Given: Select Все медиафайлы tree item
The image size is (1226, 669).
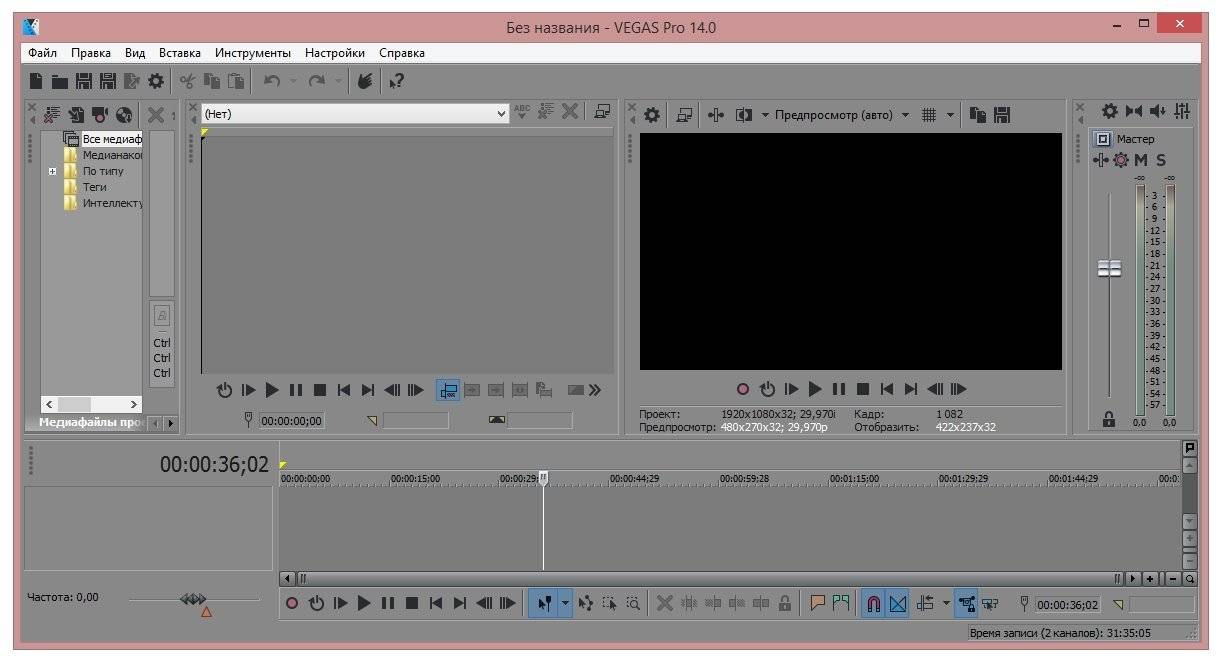Looking at the screenshot, I should (x=112, y=139).
